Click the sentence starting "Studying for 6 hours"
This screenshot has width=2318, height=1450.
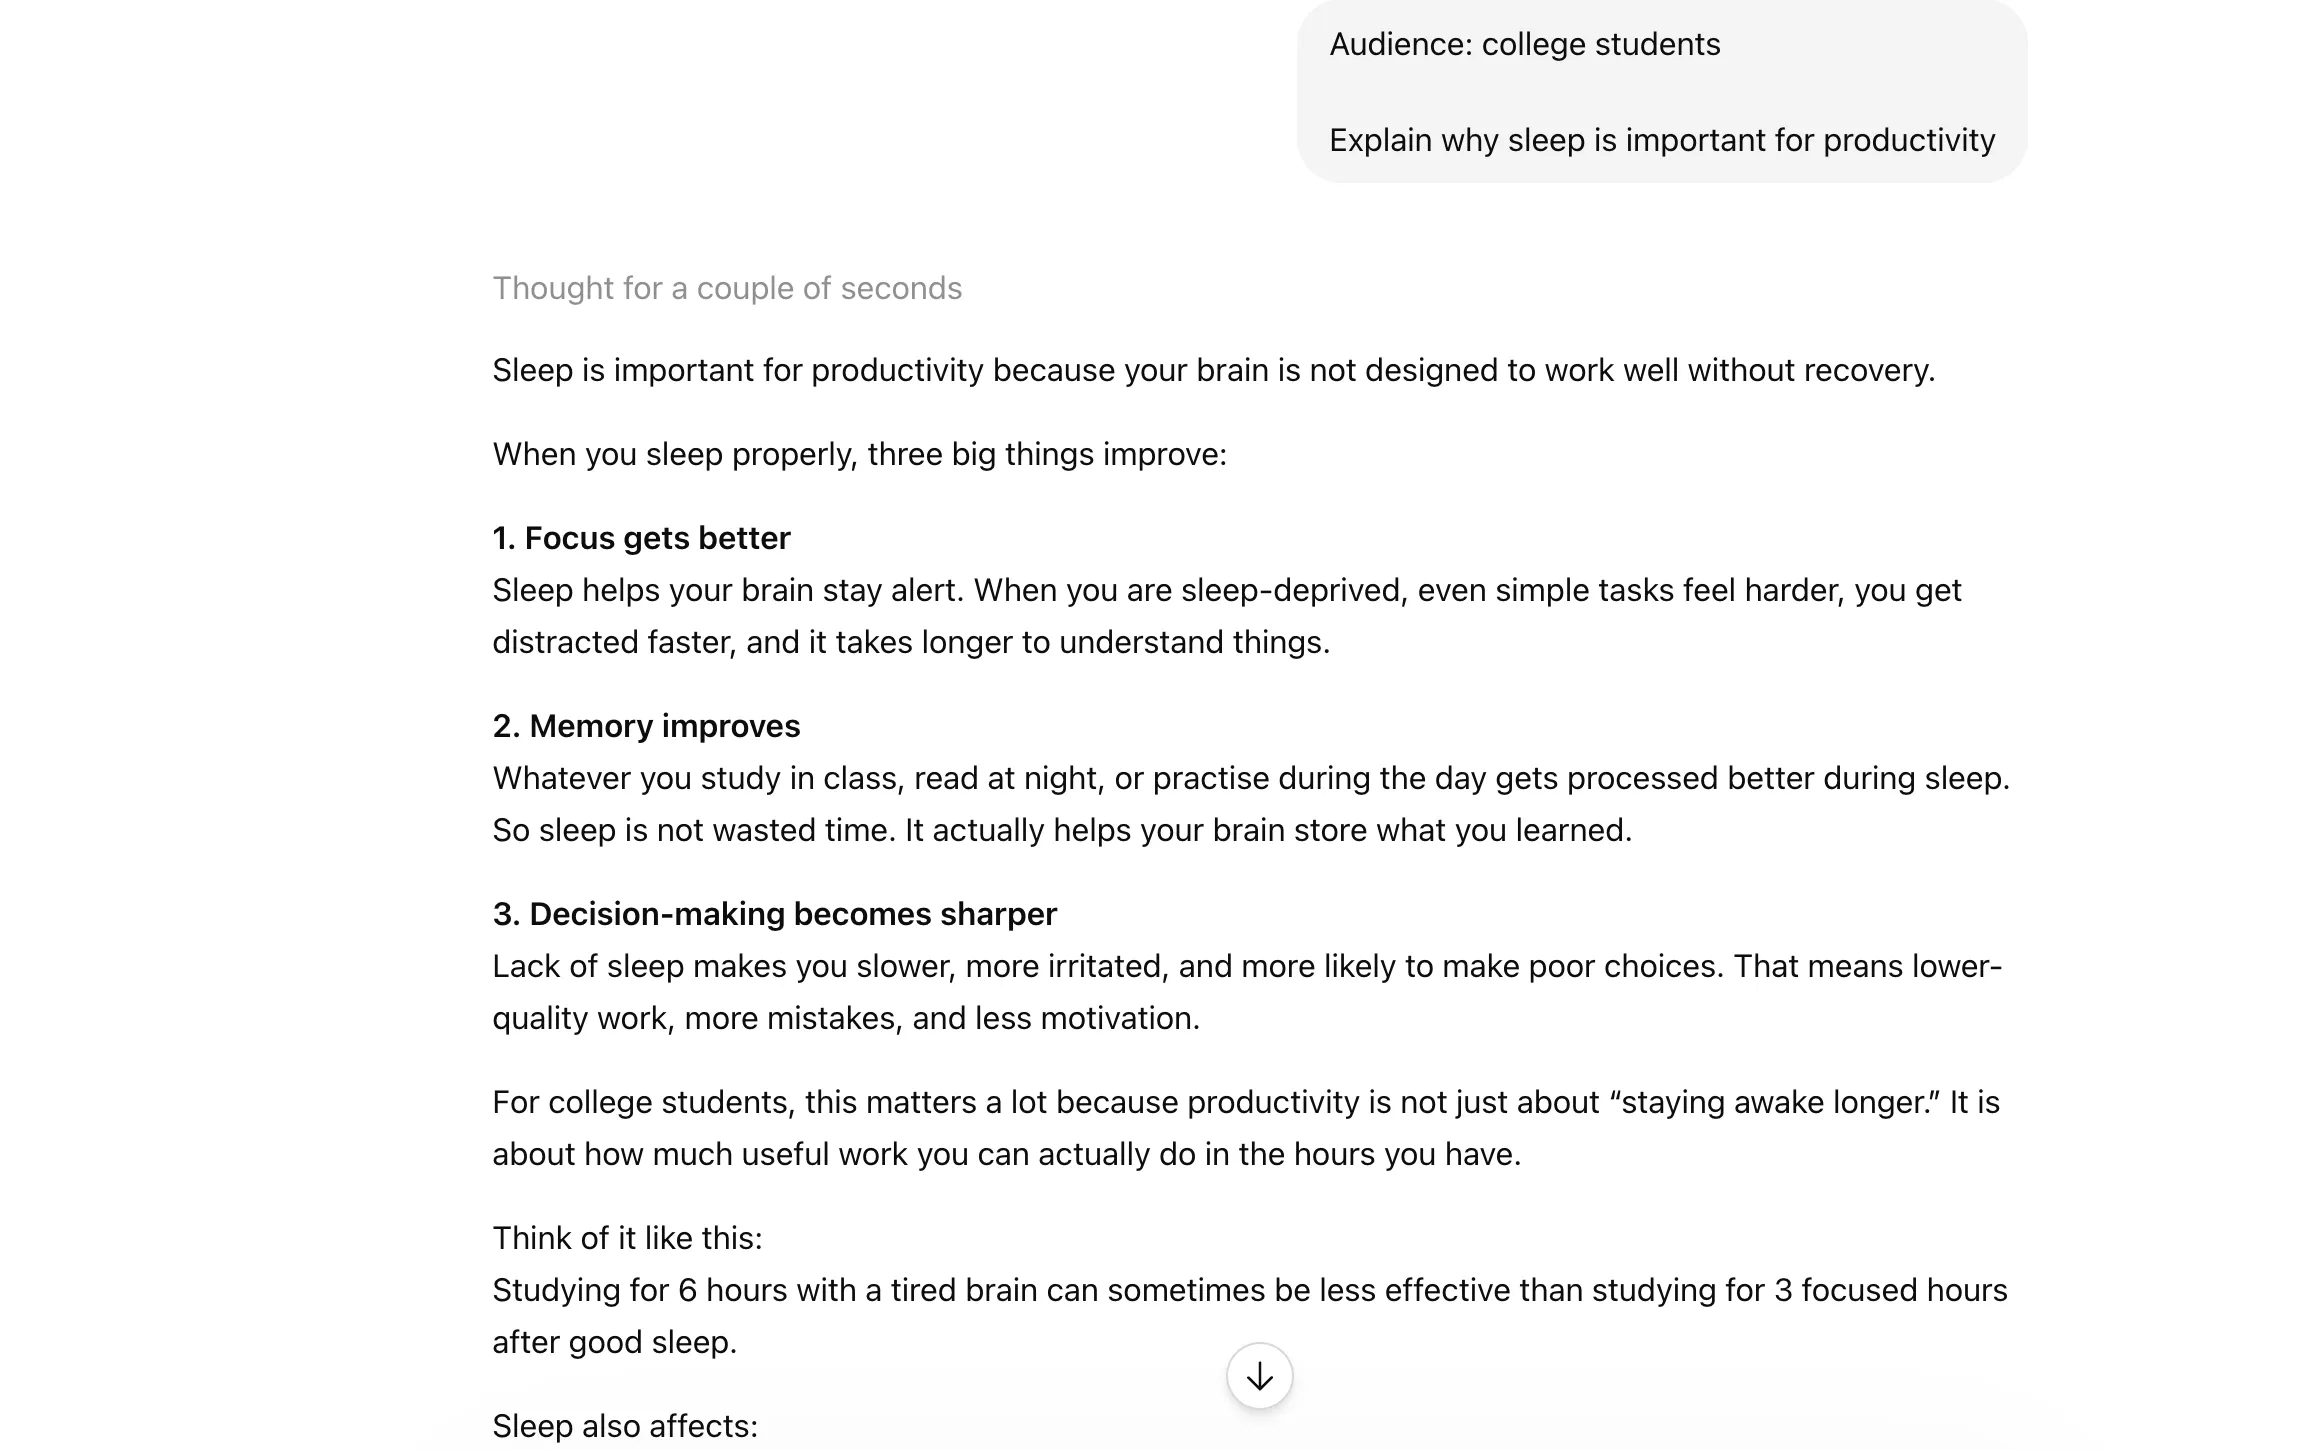point(1249,1290)
